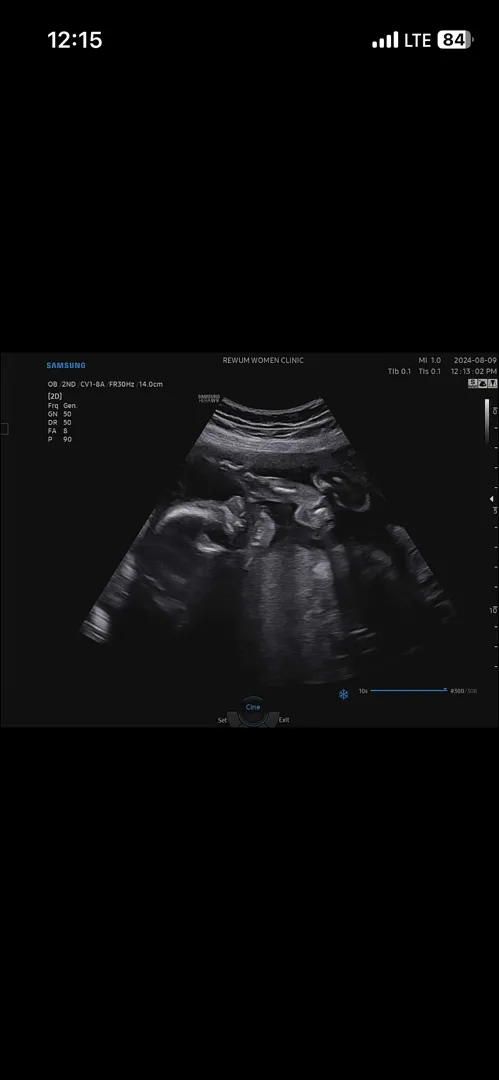Select the [2D] mode label

(54, 396)
